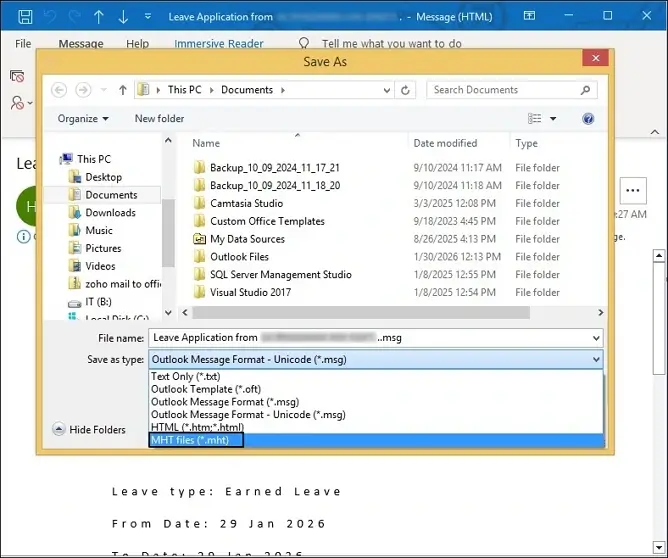This screenshot has height=558, width=668.
Task: Click horizontal scrollbar in file list
Action: 361,313
